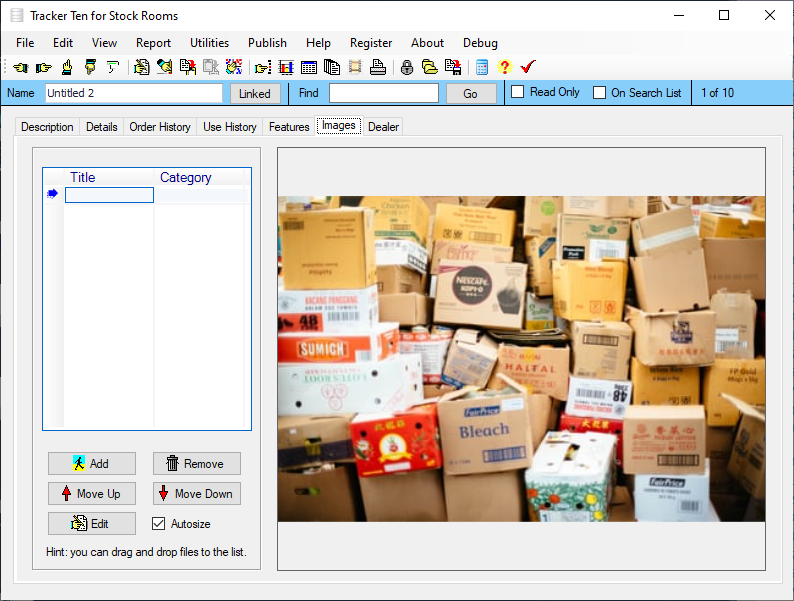Click the greyed-out delete document icon
Viewport: 794px width, 601px height.
(211, 67)
